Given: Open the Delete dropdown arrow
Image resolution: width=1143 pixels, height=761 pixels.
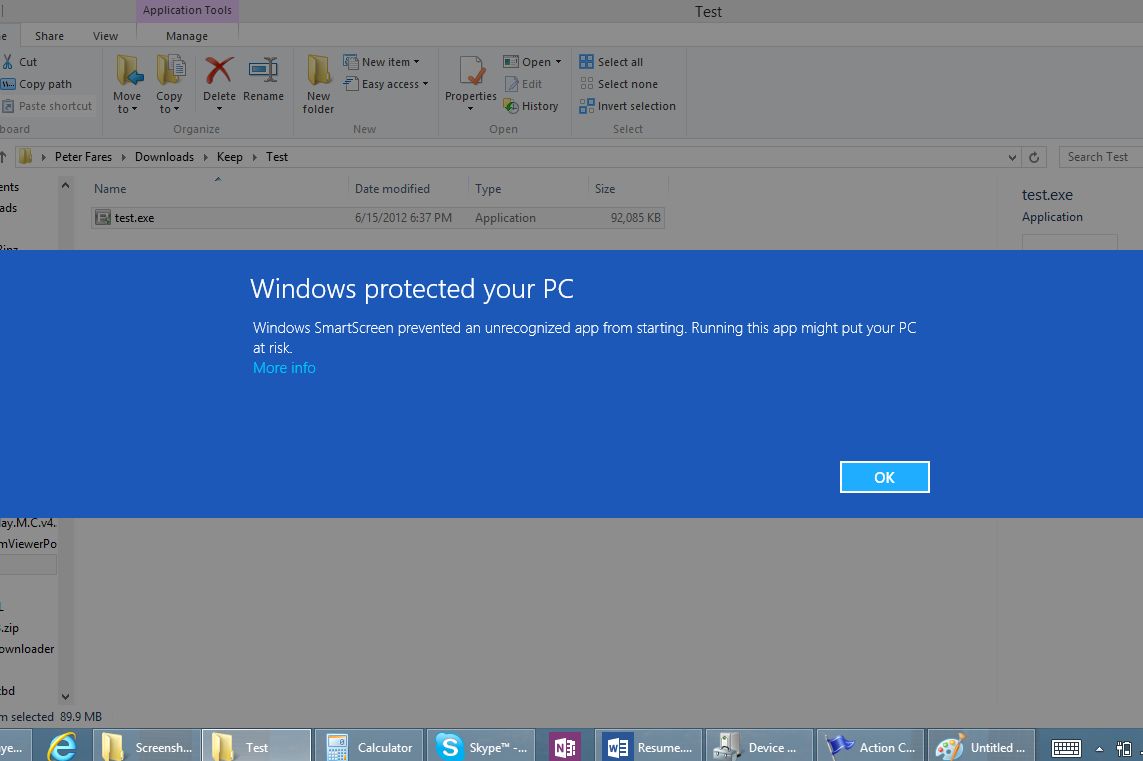Looking at the screenshot, I should (219, 109).
